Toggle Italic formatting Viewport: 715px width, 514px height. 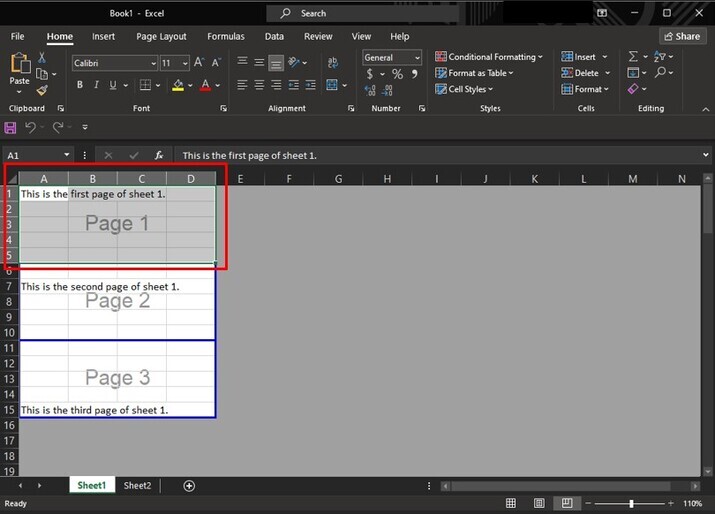[97, 86]
